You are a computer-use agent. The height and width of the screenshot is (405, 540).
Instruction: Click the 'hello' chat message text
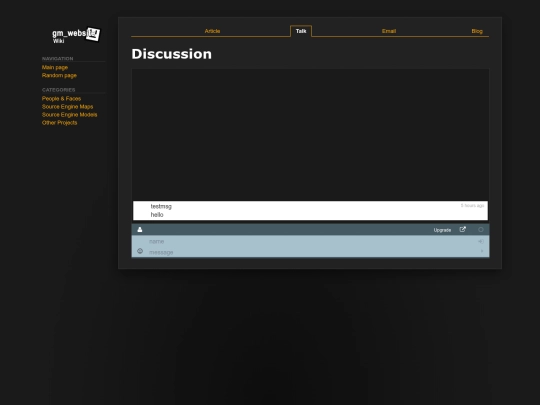point(157,215)
